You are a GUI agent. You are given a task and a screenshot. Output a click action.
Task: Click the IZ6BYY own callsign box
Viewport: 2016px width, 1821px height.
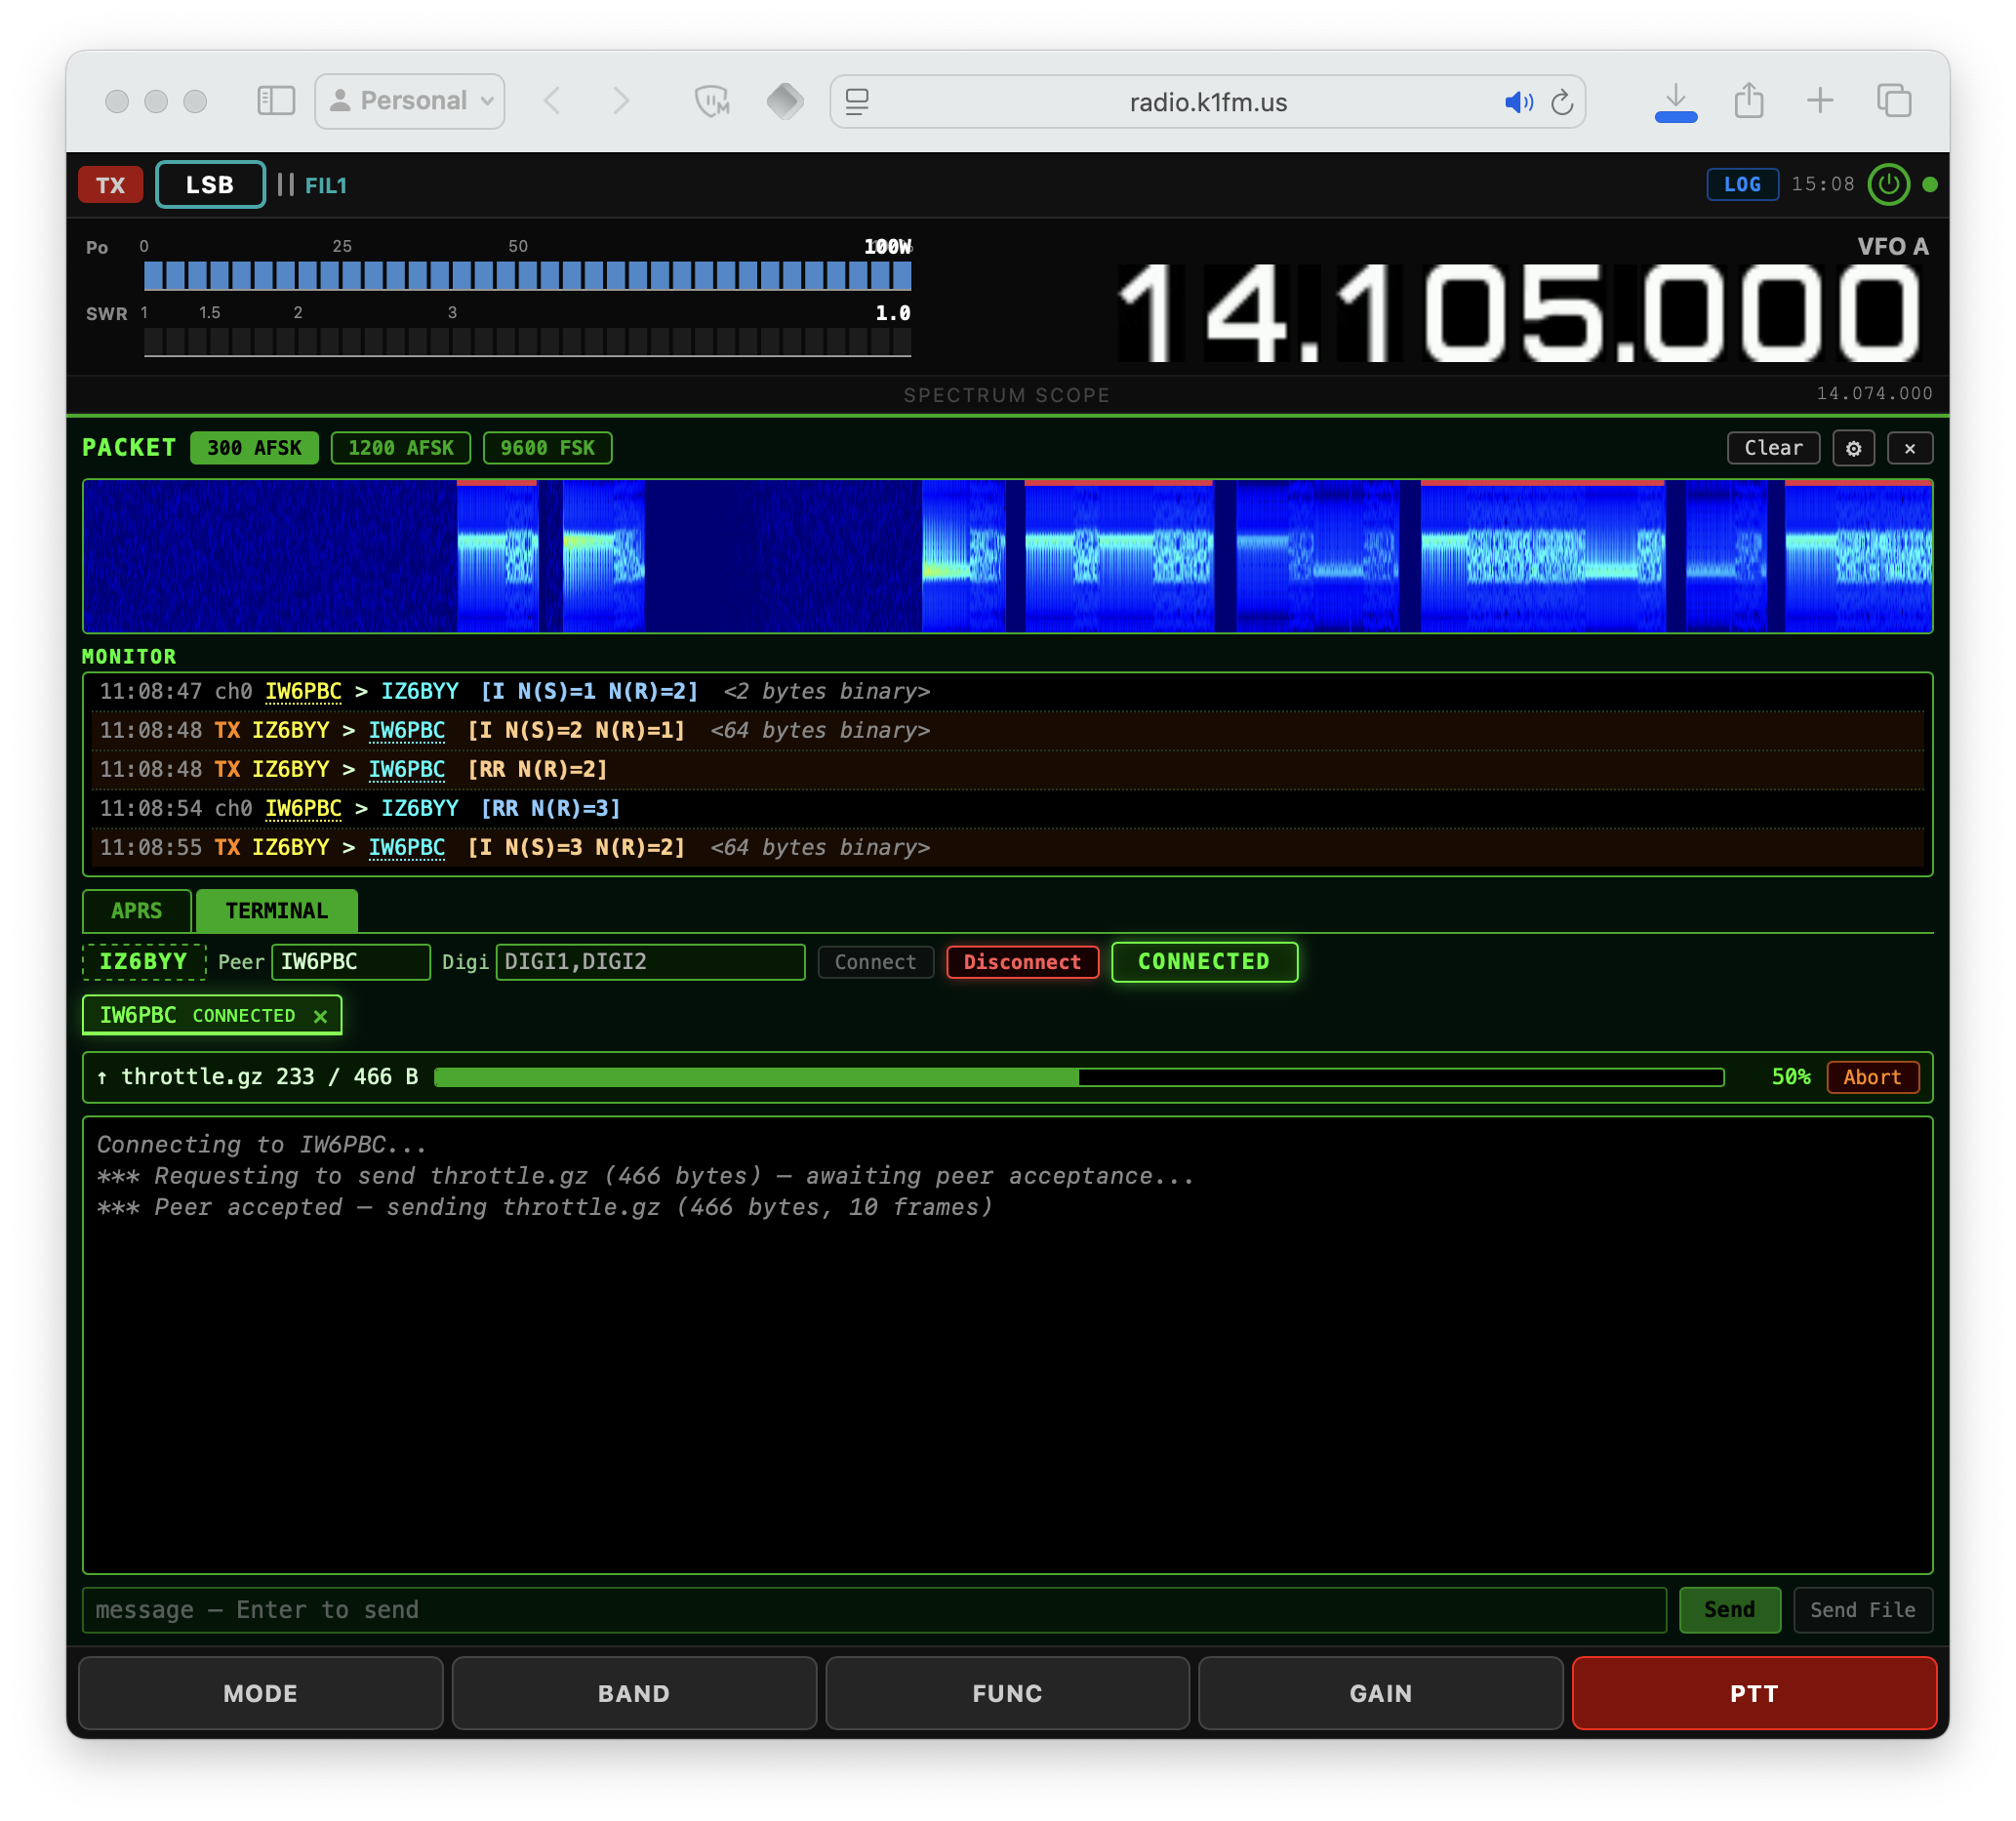pyautogui.click(x=143, y=961)
